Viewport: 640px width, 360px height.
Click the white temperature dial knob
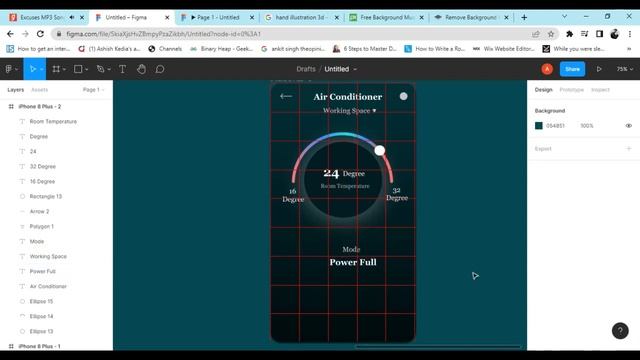[380, 150]
